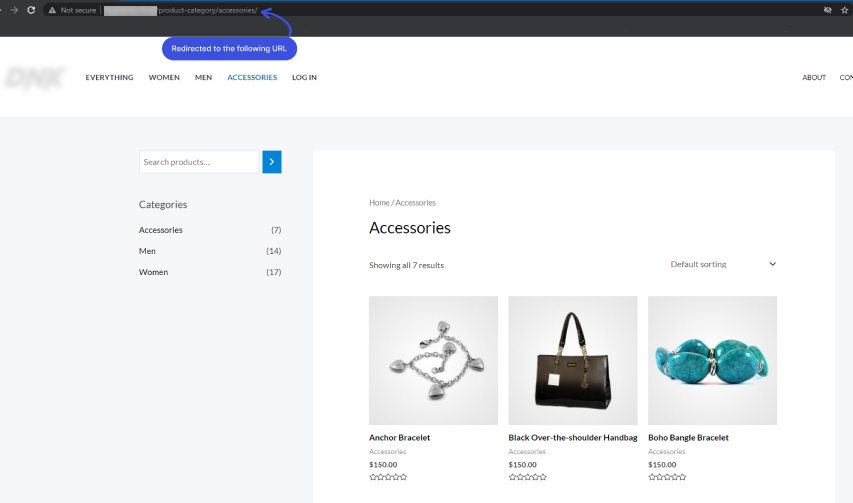This screenshot has width=853, height=503.
Task: Go to the About page
Action: tap(814, 77)
